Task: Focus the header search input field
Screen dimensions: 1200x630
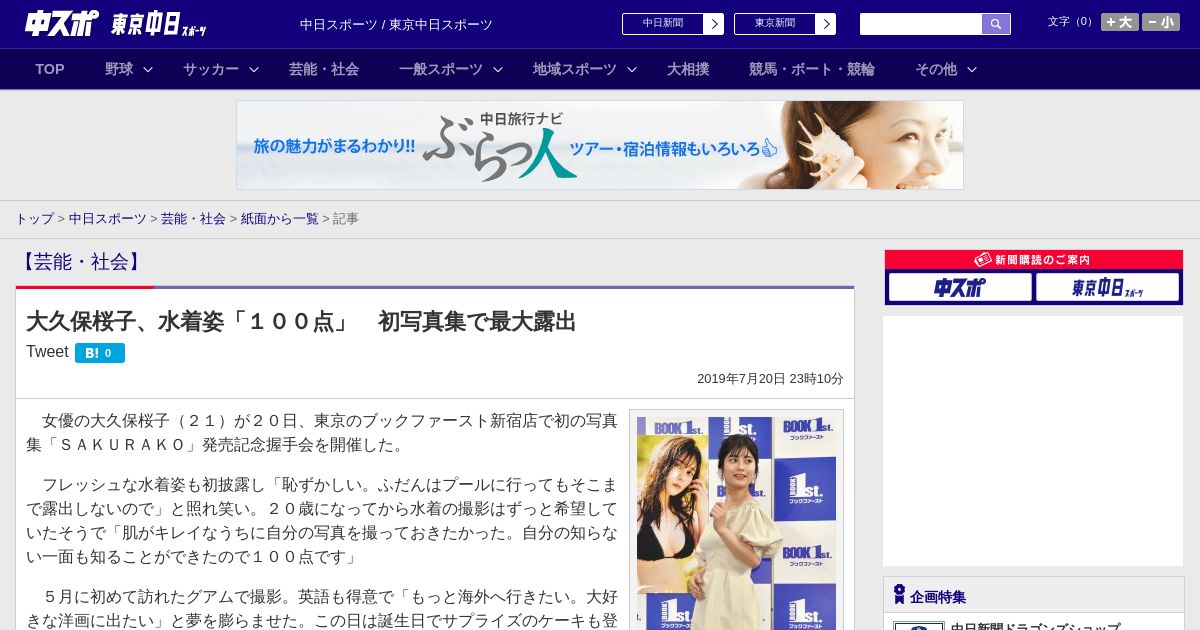Action: [x=921, y=24]
